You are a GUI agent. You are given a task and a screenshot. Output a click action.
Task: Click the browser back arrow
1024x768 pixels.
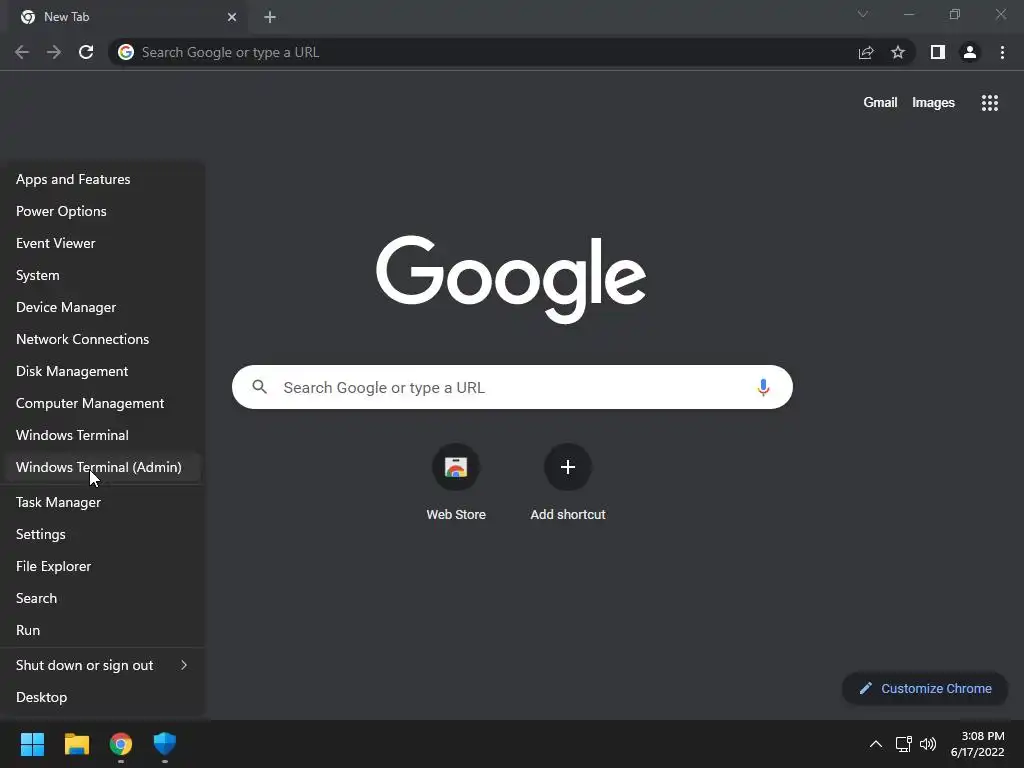pyautogui.click(x=22, y=52)
